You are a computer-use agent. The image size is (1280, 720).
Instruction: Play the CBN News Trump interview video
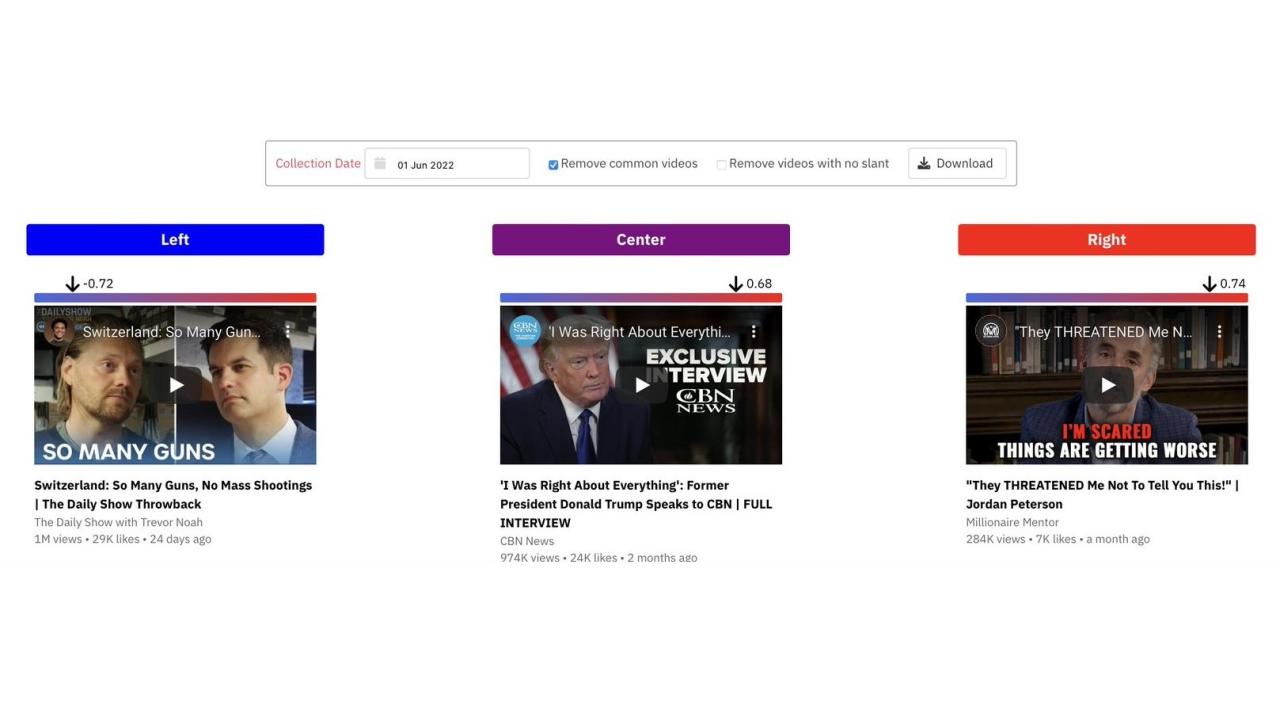point(641,385)
